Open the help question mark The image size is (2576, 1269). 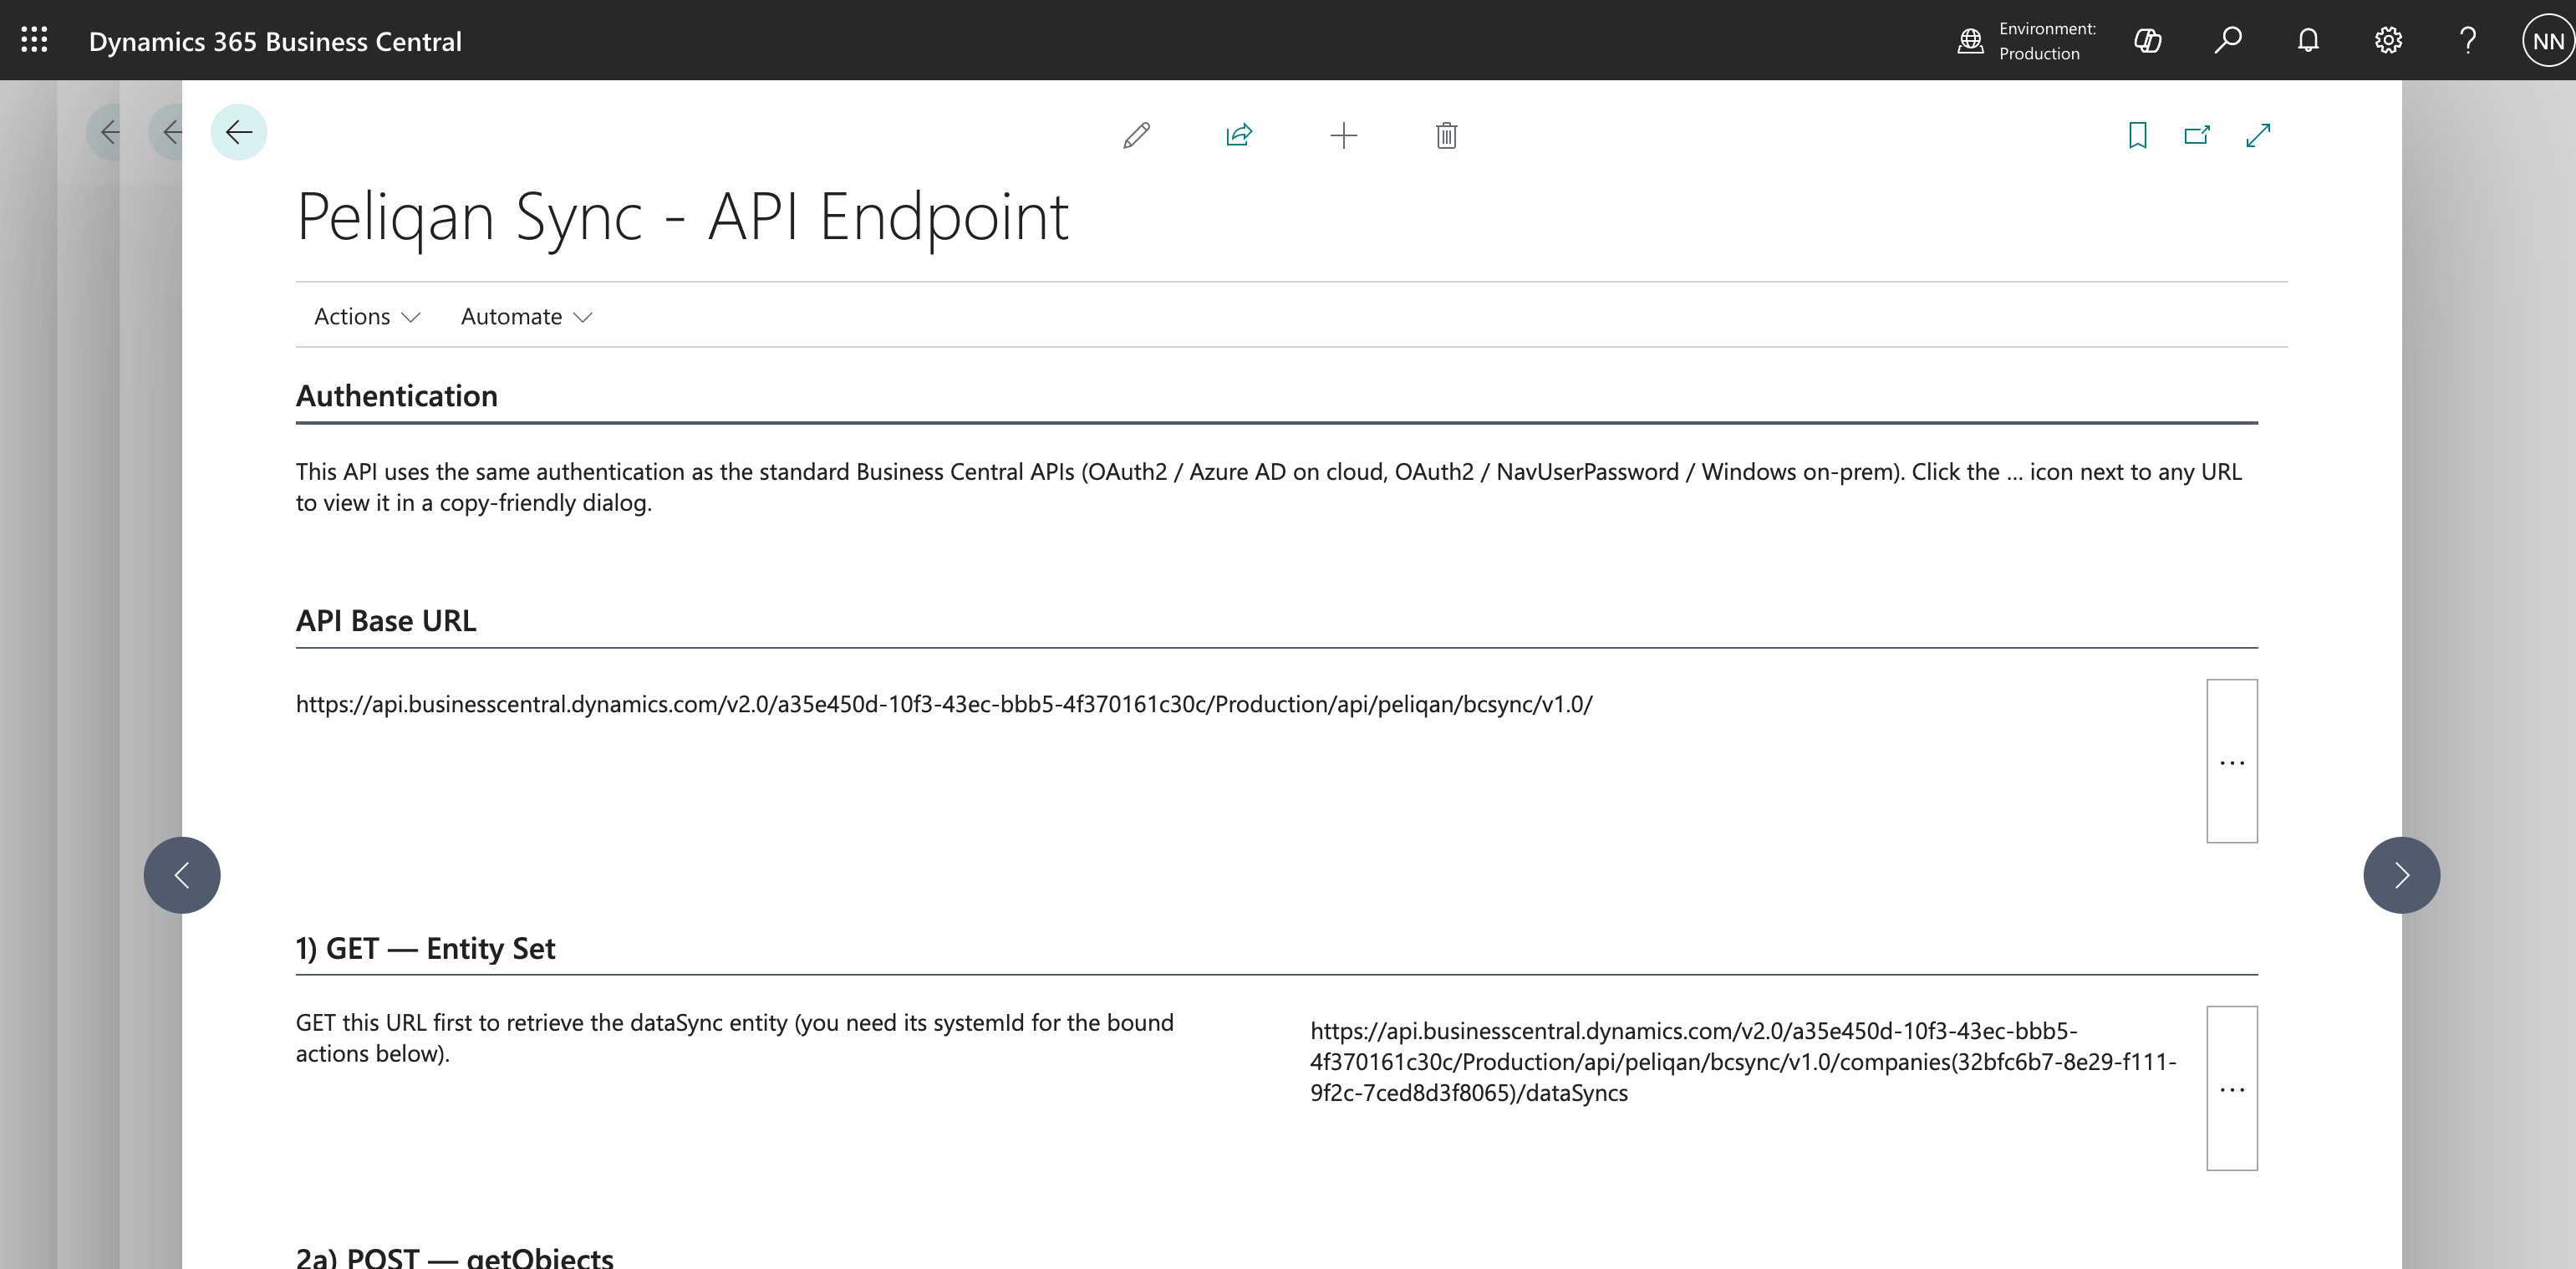[x=2467, y=41]
